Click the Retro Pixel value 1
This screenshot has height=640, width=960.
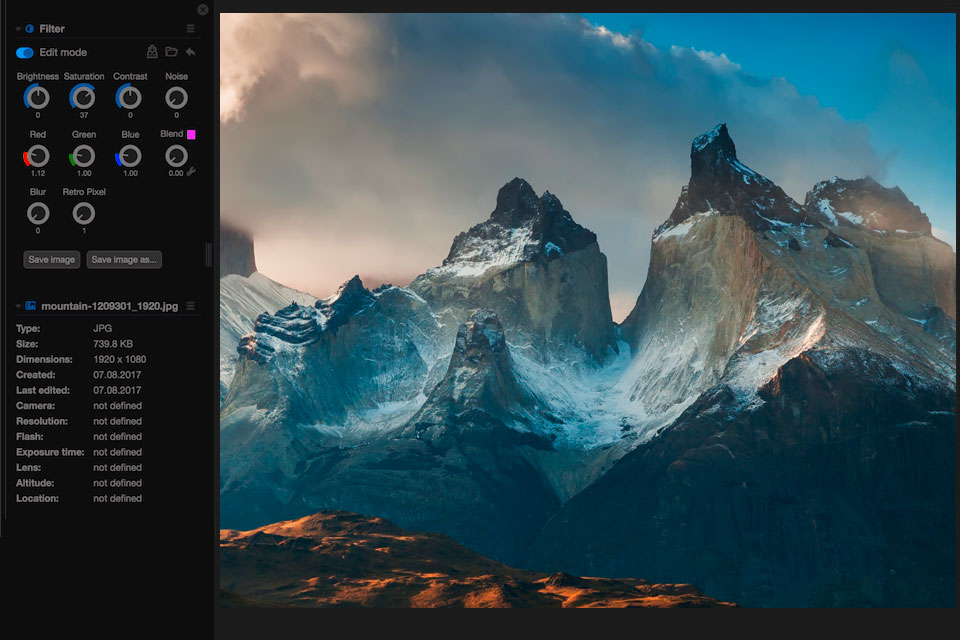click(x=84, y=231)
